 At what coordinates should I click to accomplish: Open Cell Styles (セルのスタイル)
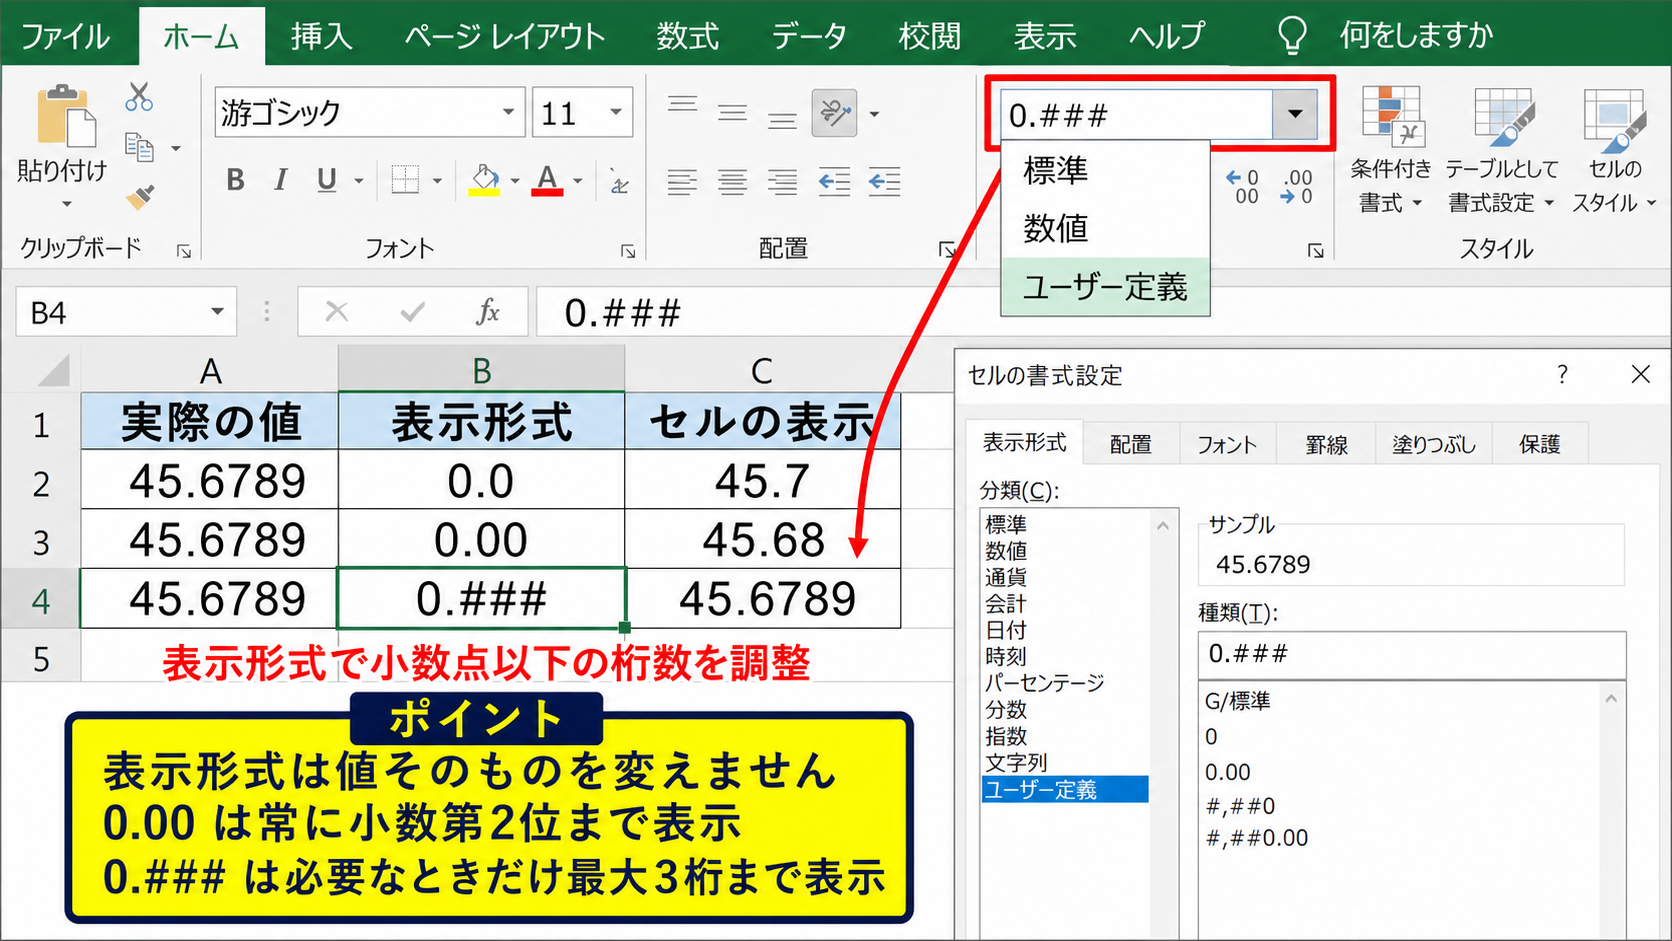tap(1614, 150)
